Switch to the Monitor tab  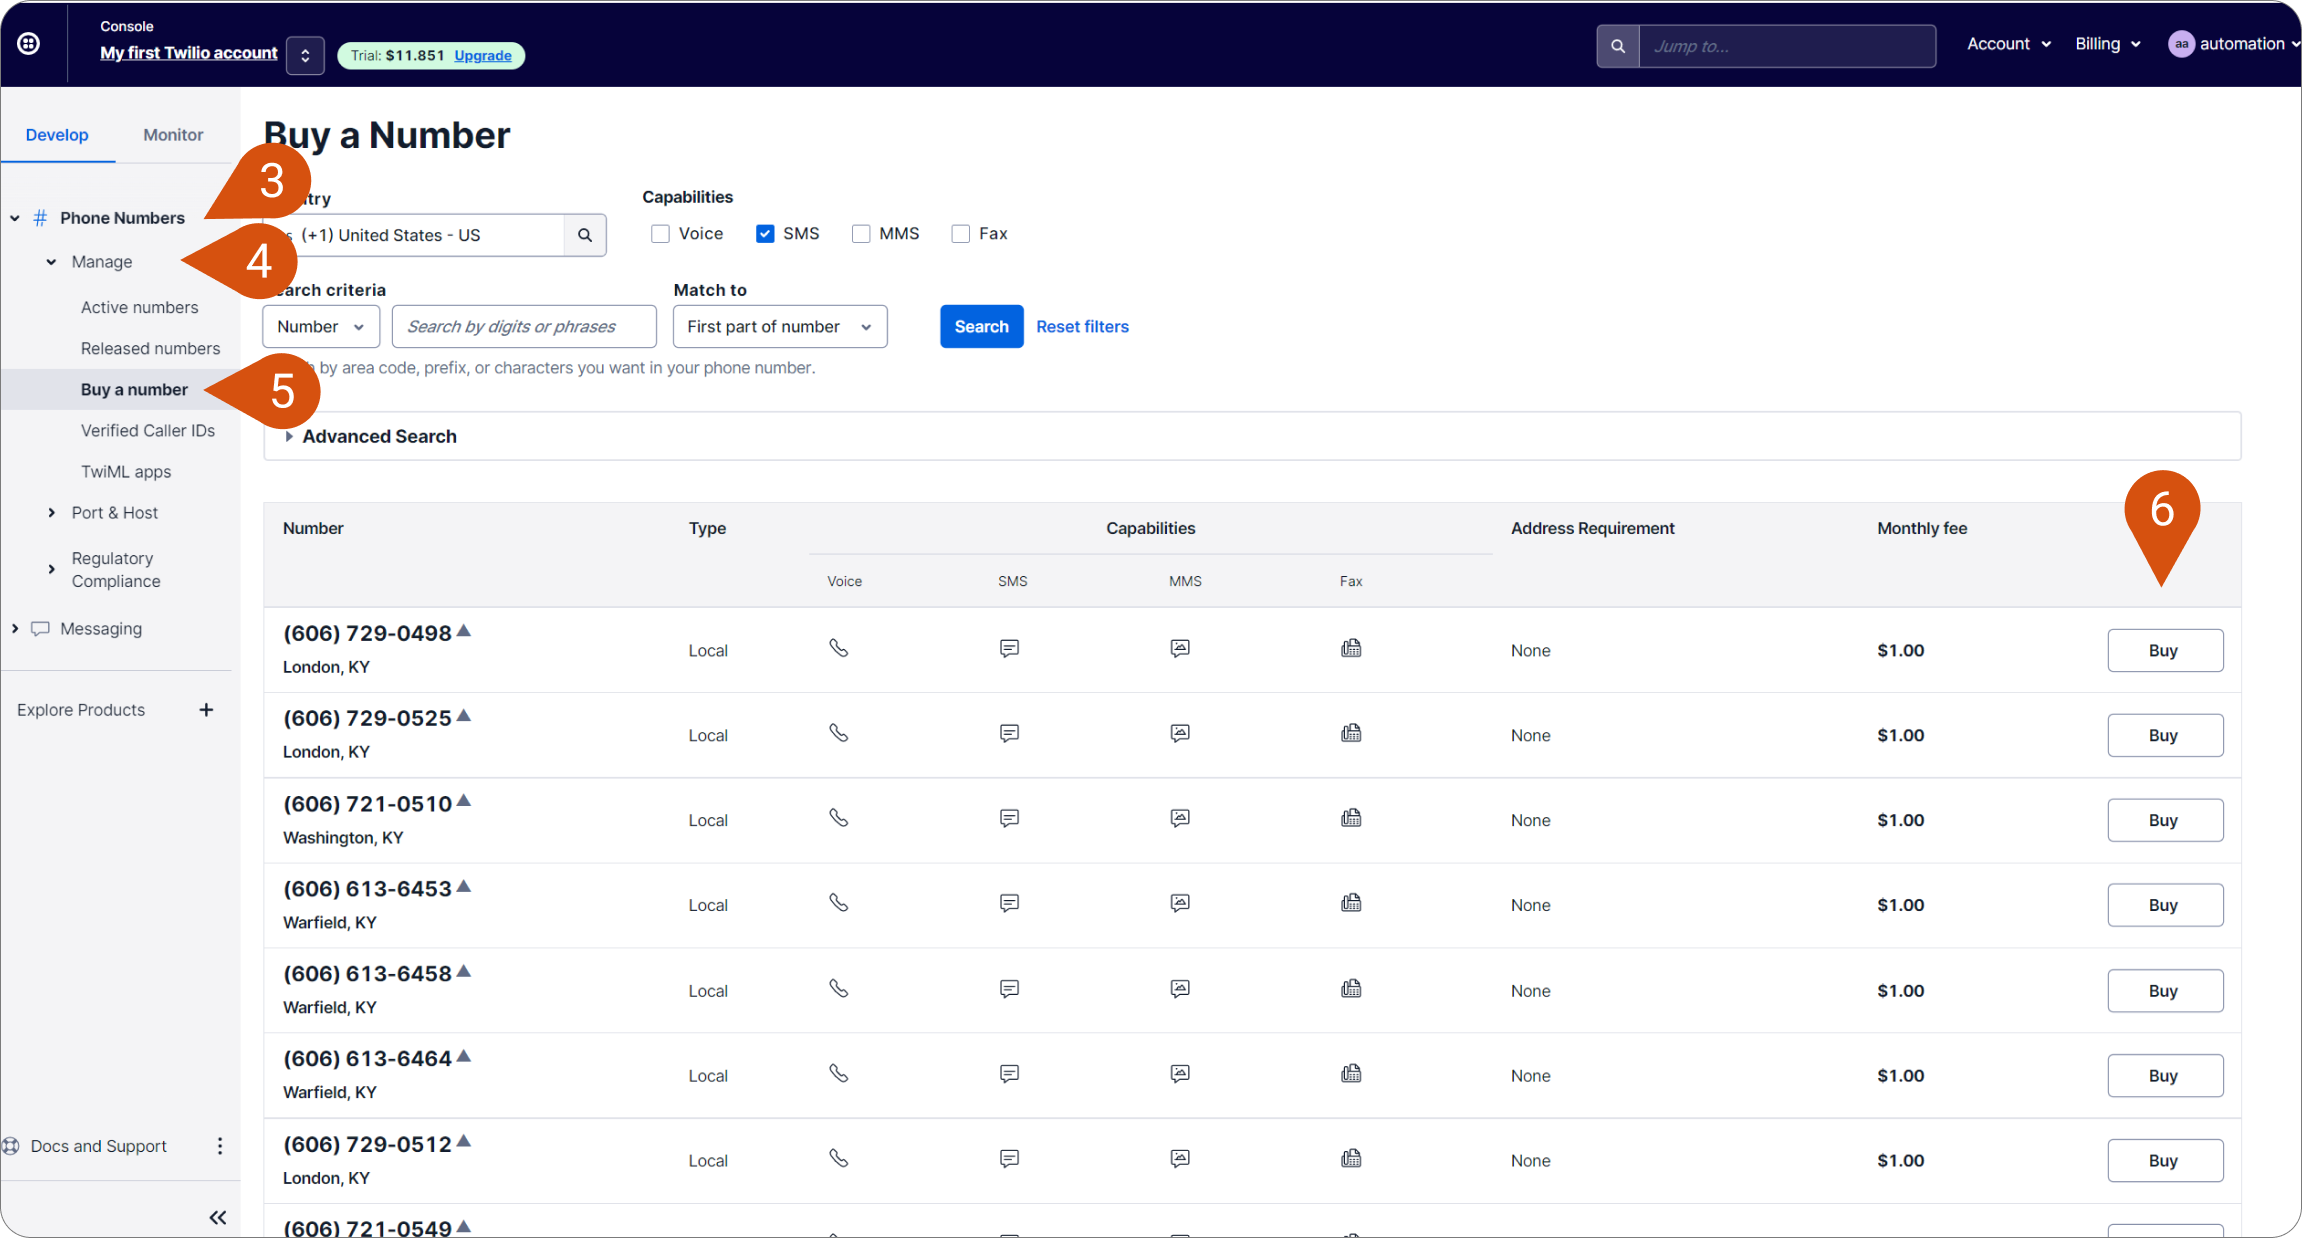[x=173, y=135]
